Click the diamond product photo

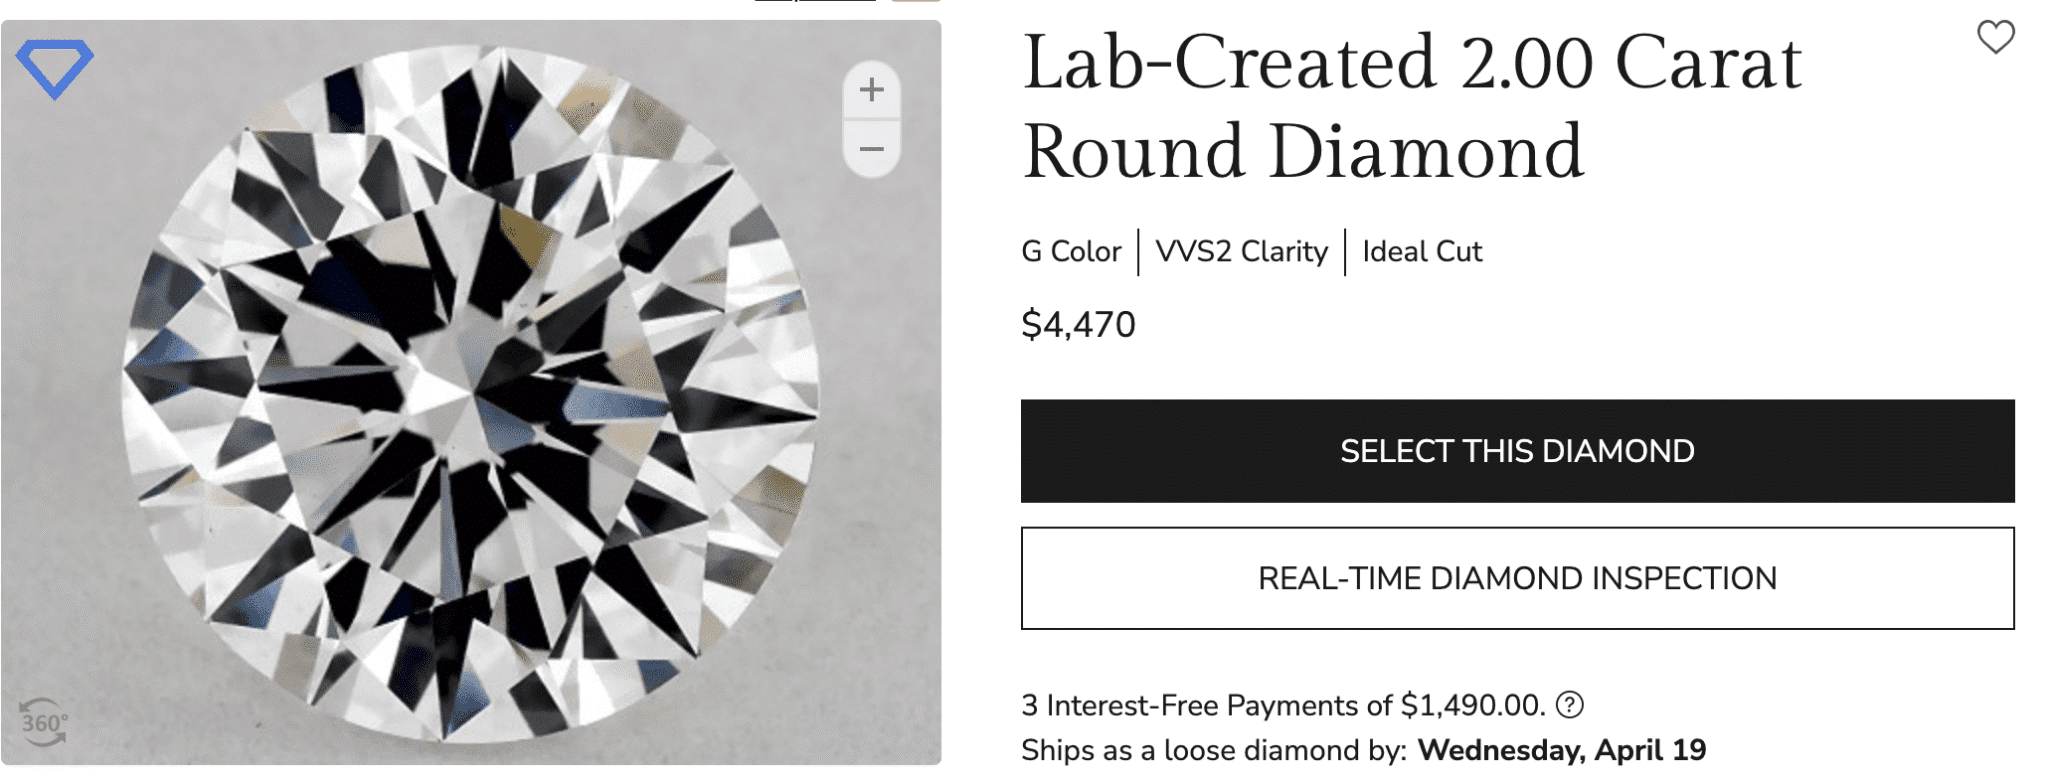(470, 400)
